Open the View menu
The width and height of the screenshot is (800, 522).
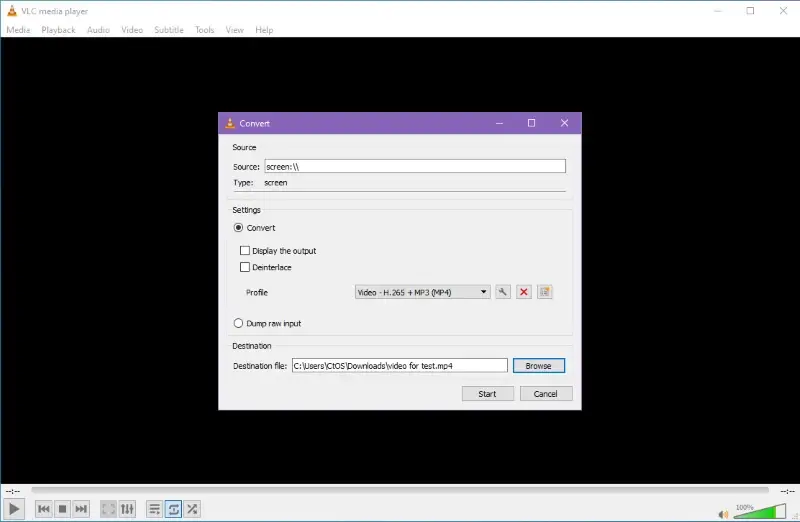point(234,30)
